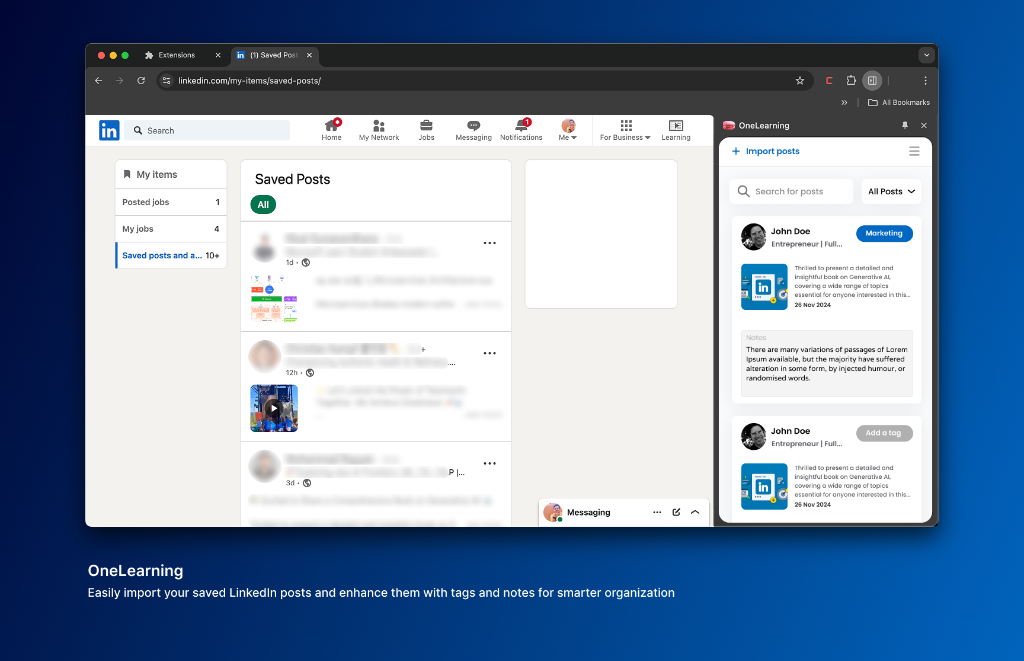Image resolution: width=1024 pixels, height=661 pixels.
Task: Click browser forward arrow
Action: click(120, 81)
